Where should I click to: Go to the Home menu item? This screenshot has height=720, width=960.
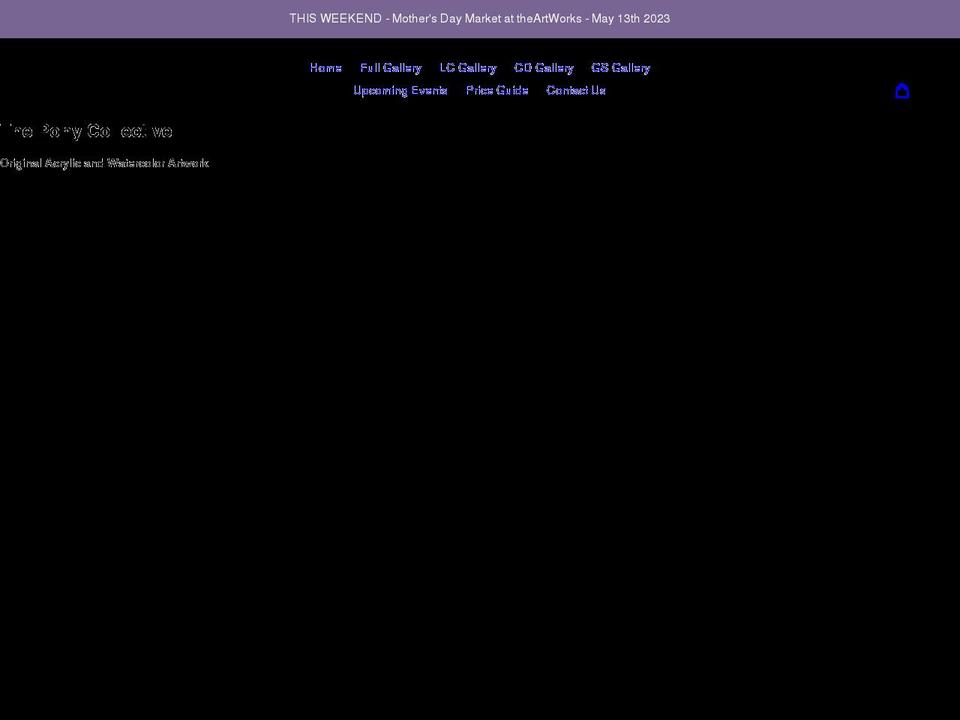click(x=326, y=68)
